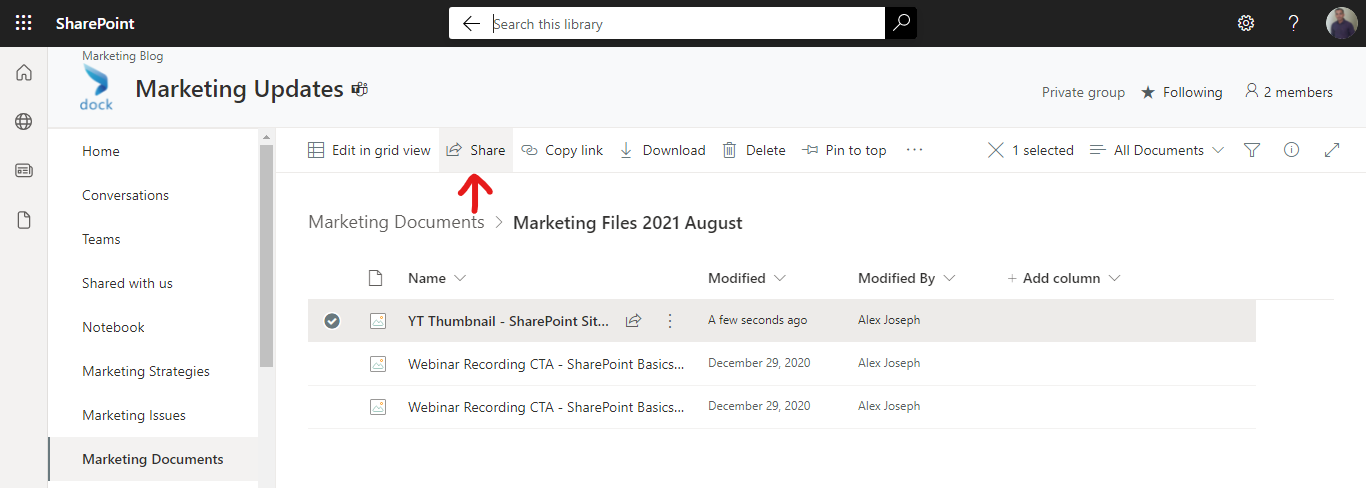1366x488 pixels.
Task: Click Pin to top
Action: tap(844, 150)
